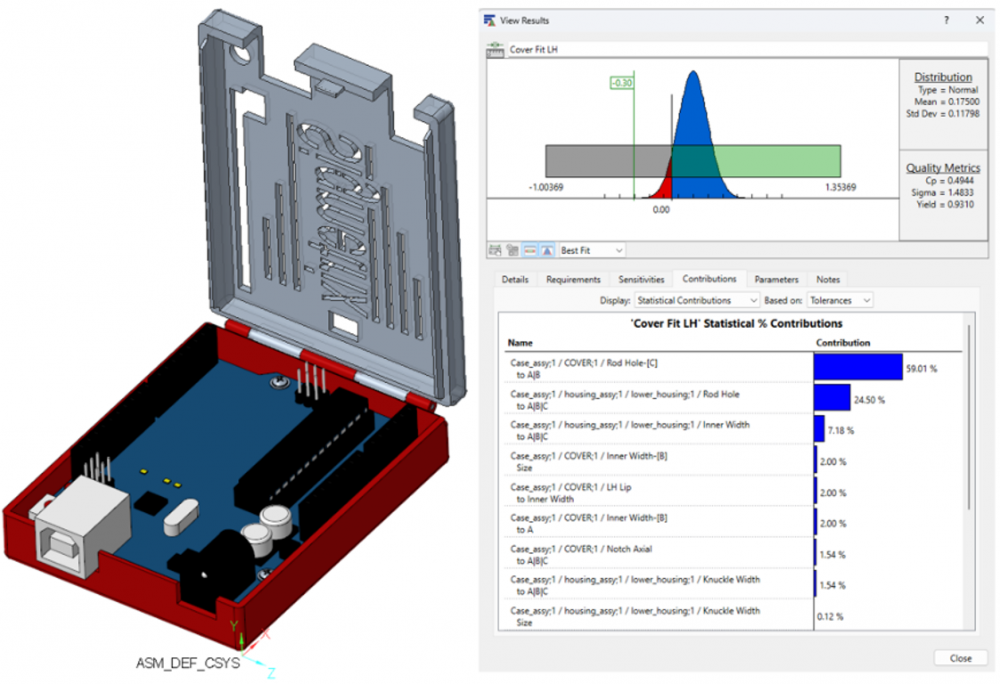Click the Cover Fit LH measurement icon
1000x684 pixels.
click(495, 49)
